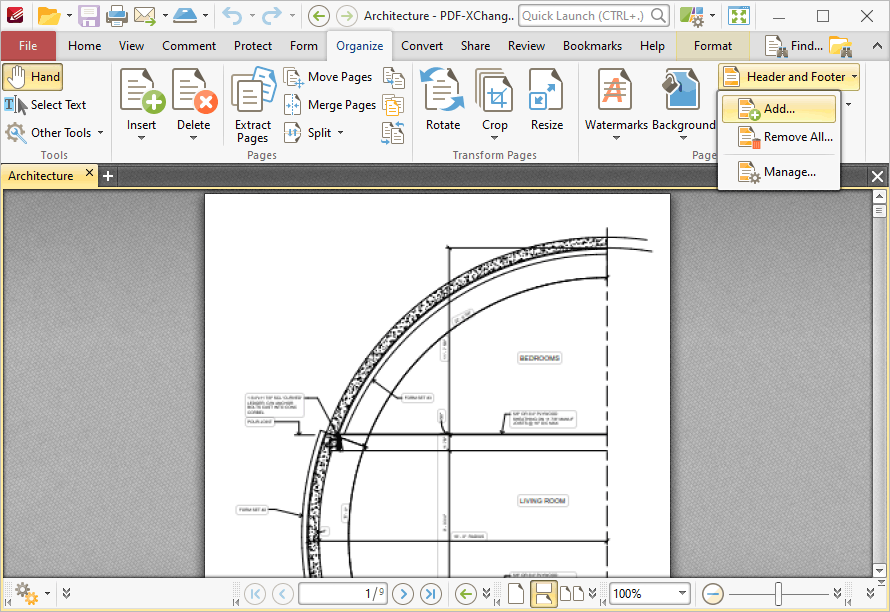Image resolution: width=890 pixels, height=612 pixels.
Task: Activate the Hand tool
Action: pos(33,76)
